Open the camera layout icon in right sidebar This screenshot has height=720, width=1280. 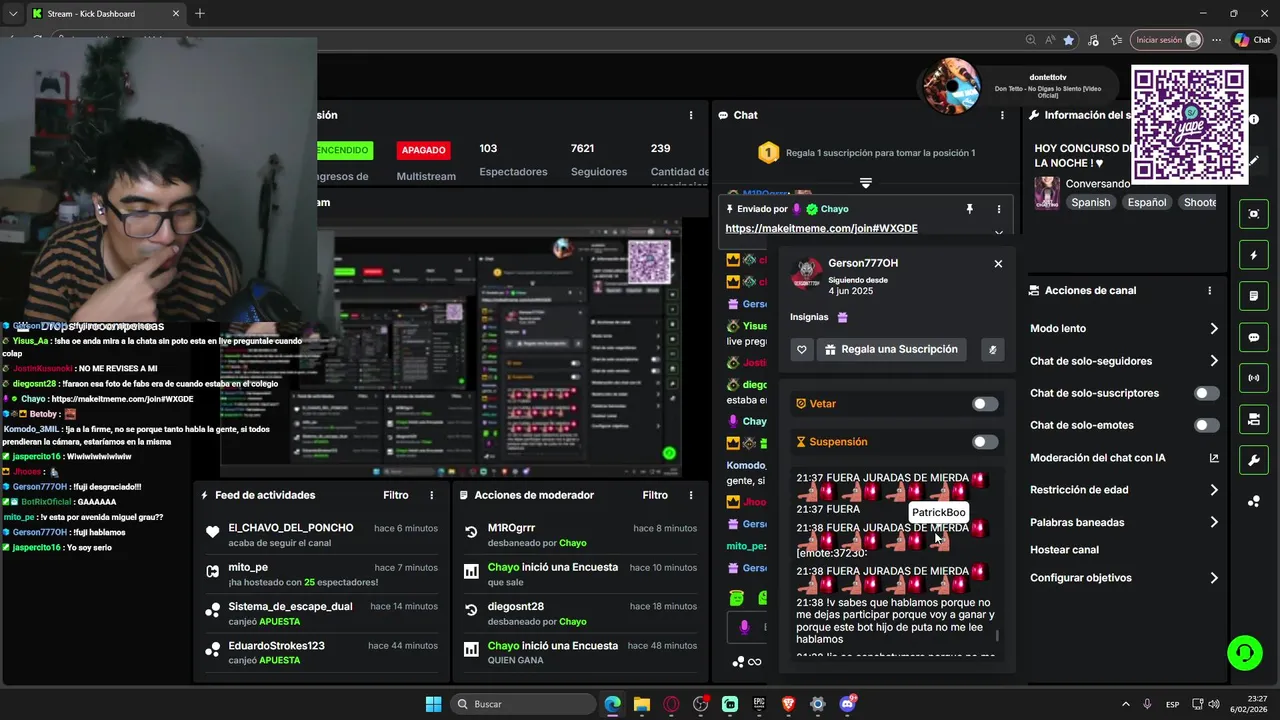pos(1254,419)
